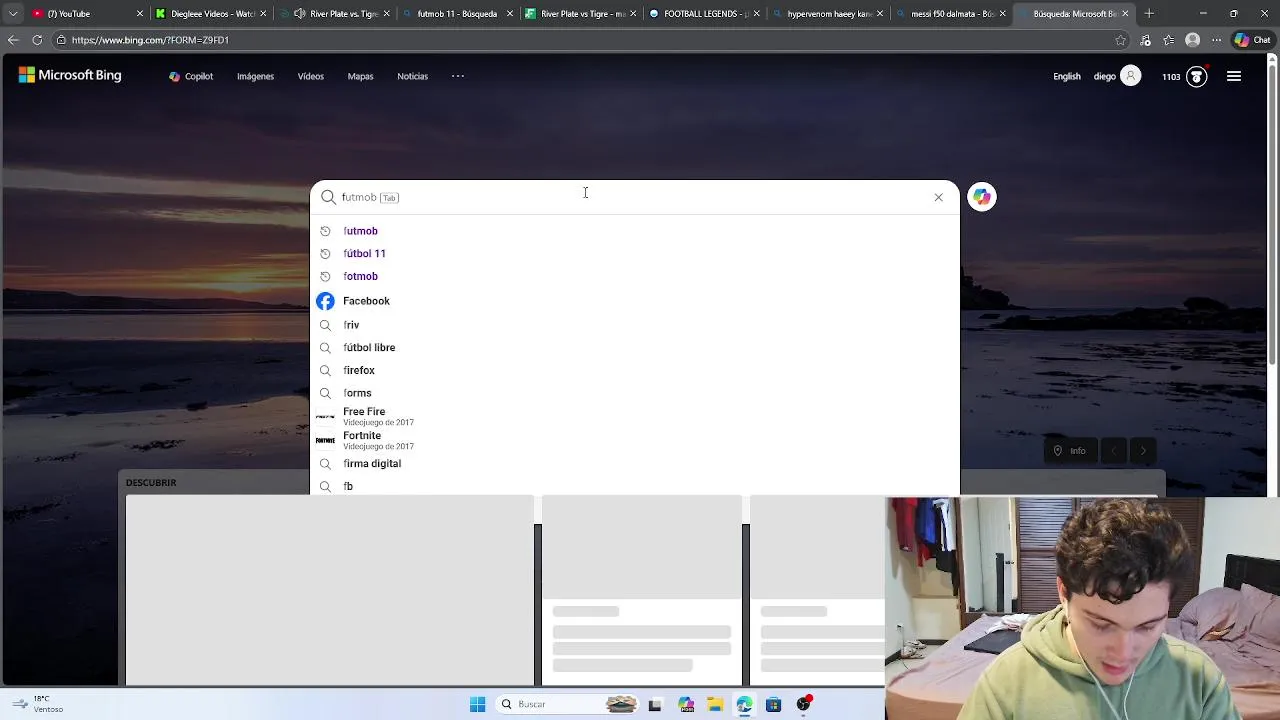This screenshot has height=720, width=1280.
Task: Open the rewards points 1103 badge
Action: [1184, 76]
